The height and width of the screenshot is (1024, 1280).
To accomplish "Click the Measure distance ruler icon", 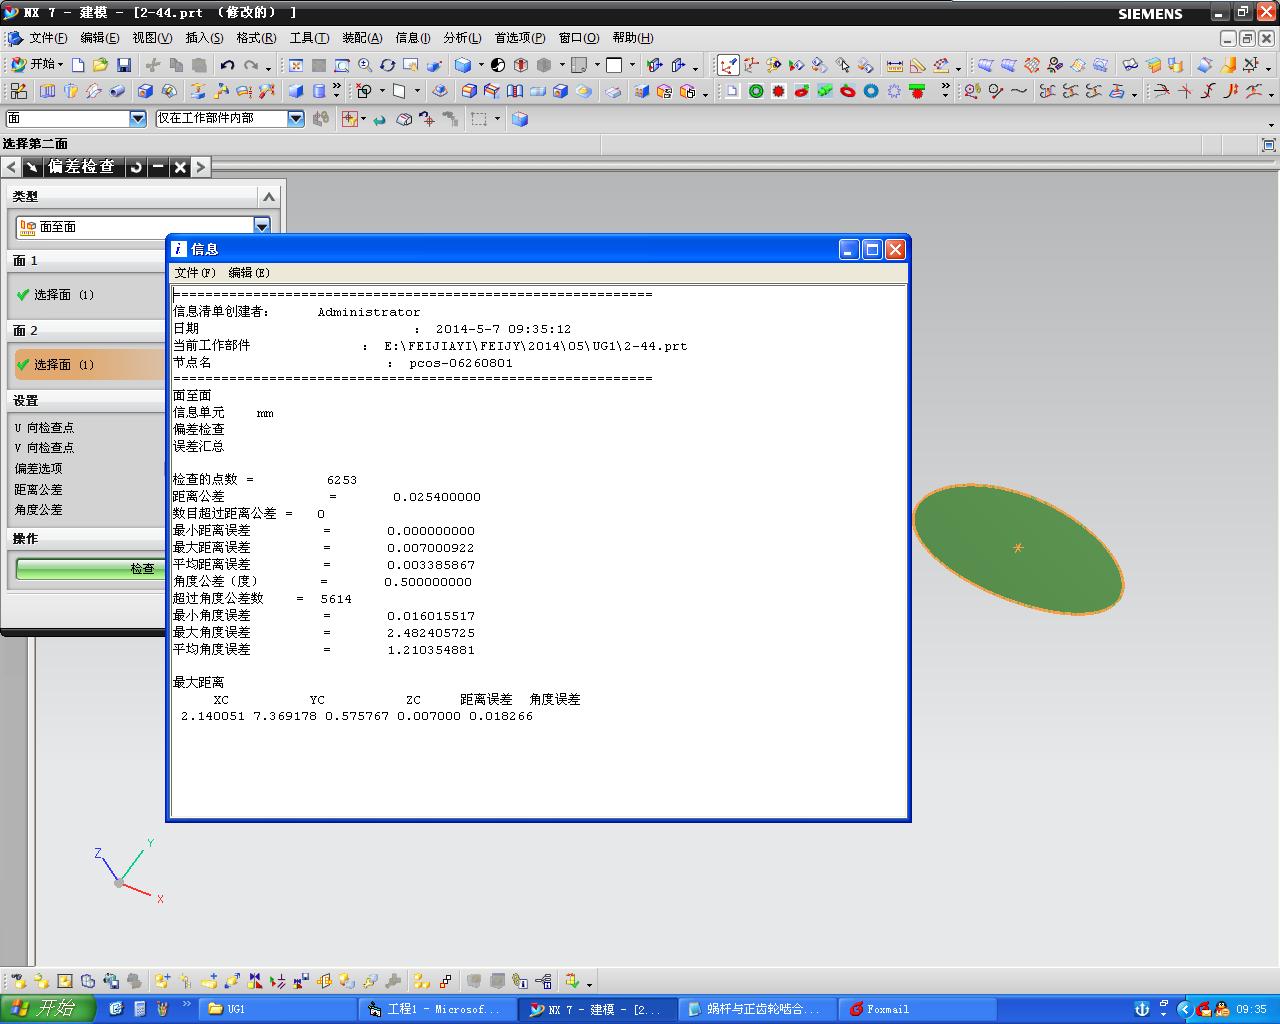I will pos(895,65).
